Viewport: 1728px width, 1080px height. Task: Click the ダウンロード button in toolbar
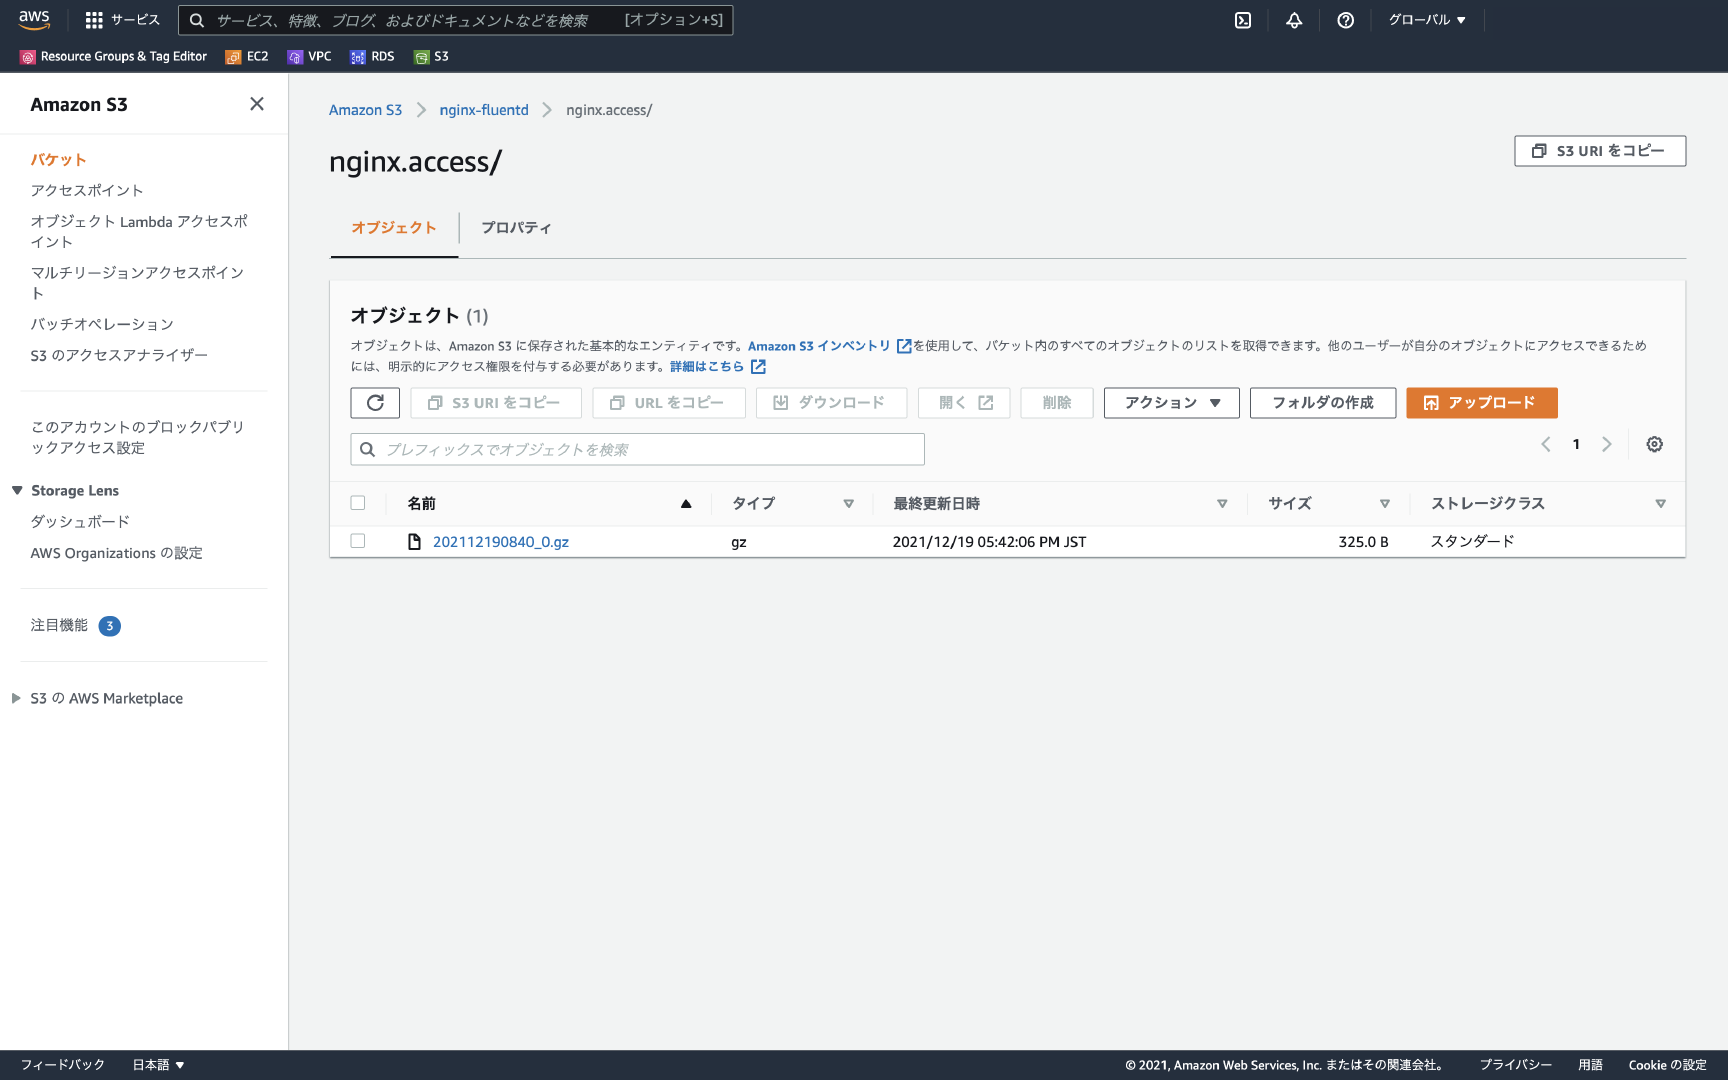pos(831,403)
